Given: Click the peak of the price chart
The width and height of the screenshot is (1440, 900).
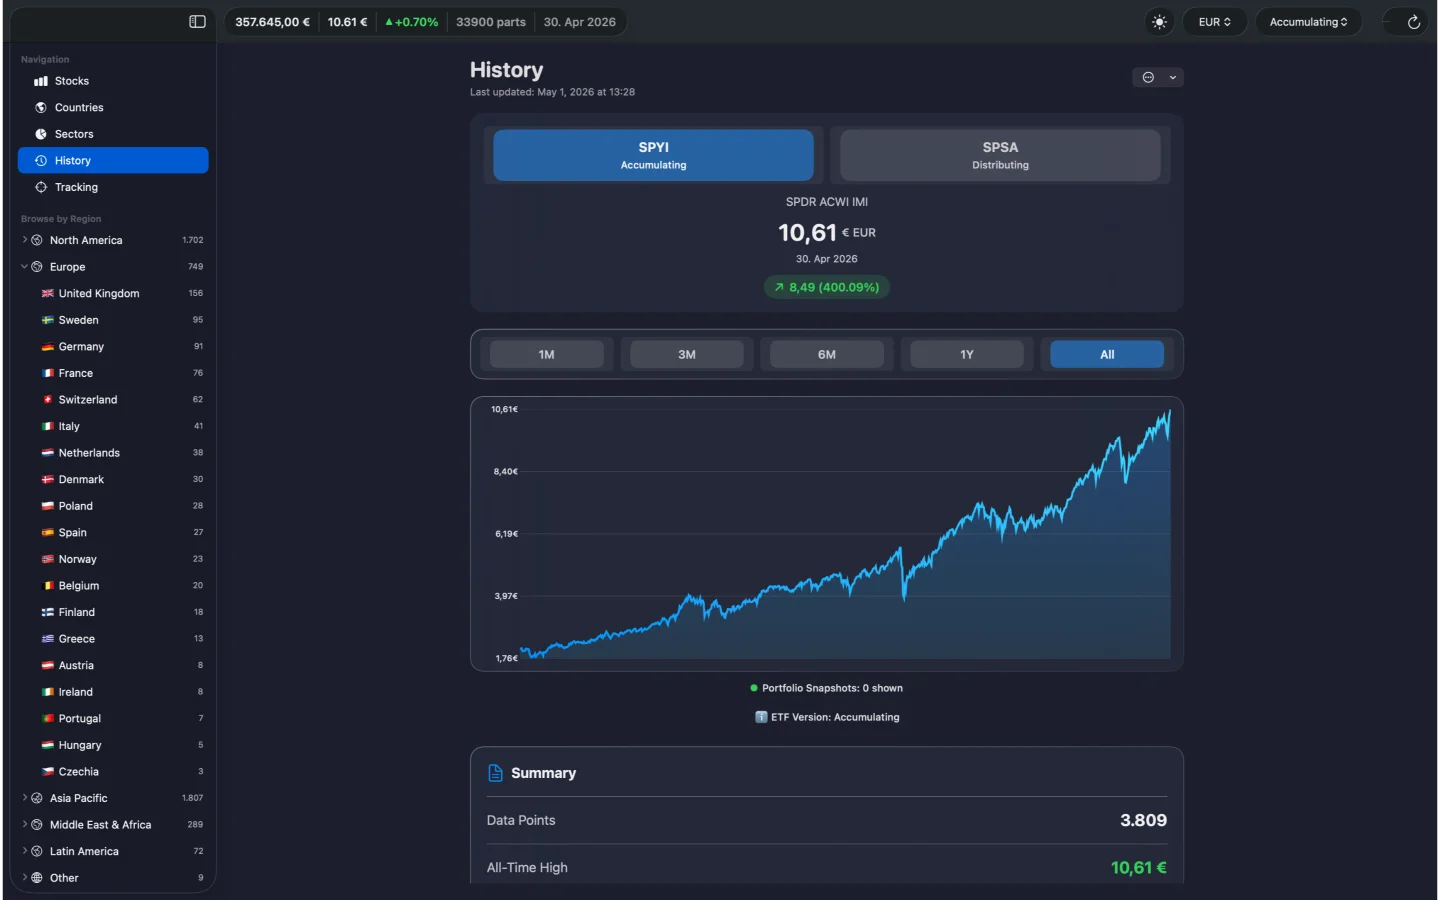Looking at the screenshot, I should 1169,411.
